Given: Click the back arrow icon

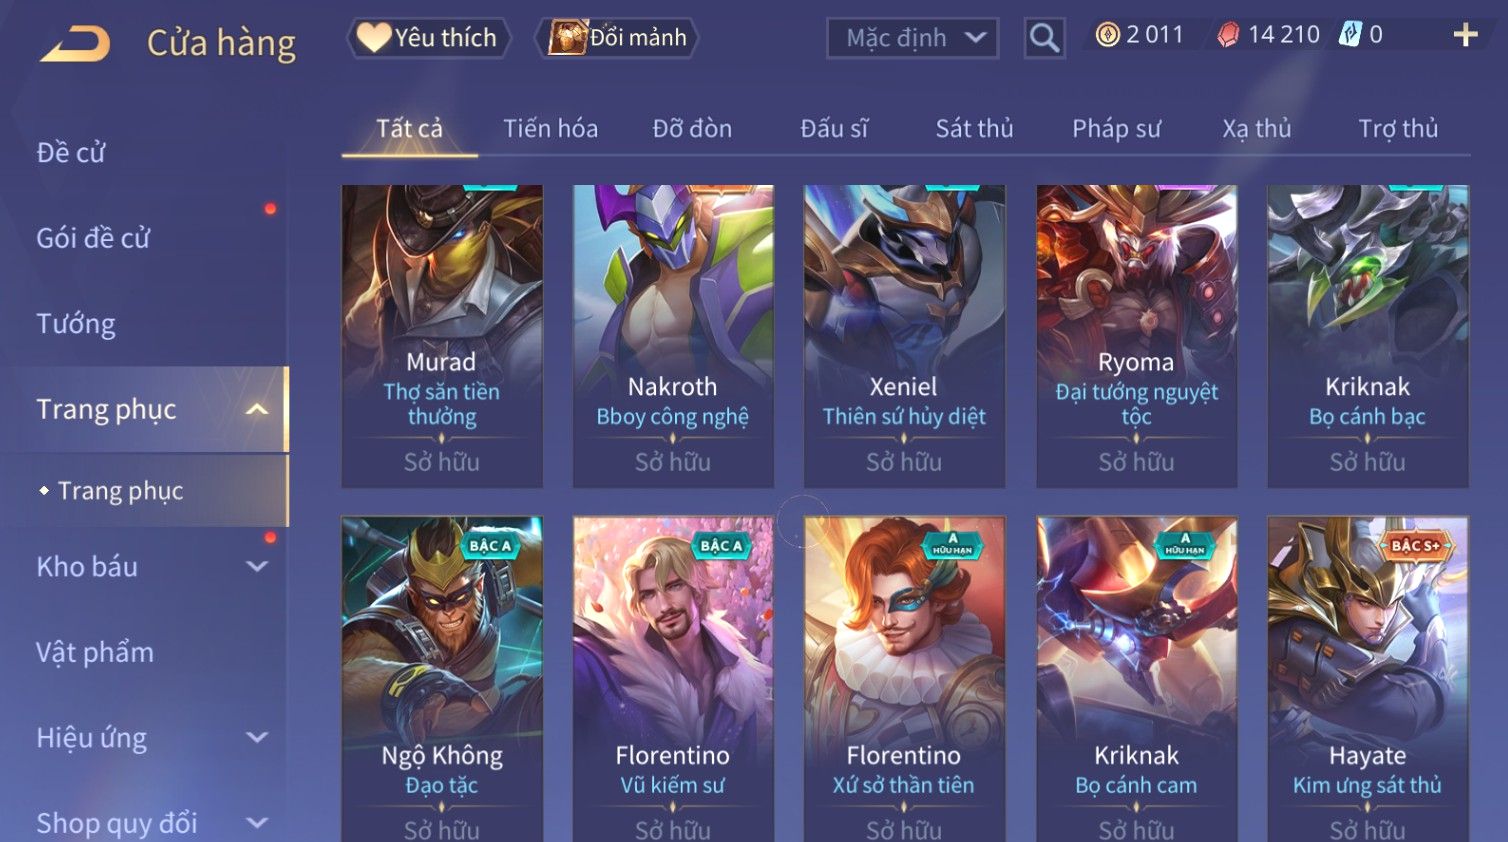Looking at the screenshot, I should 75,44.
